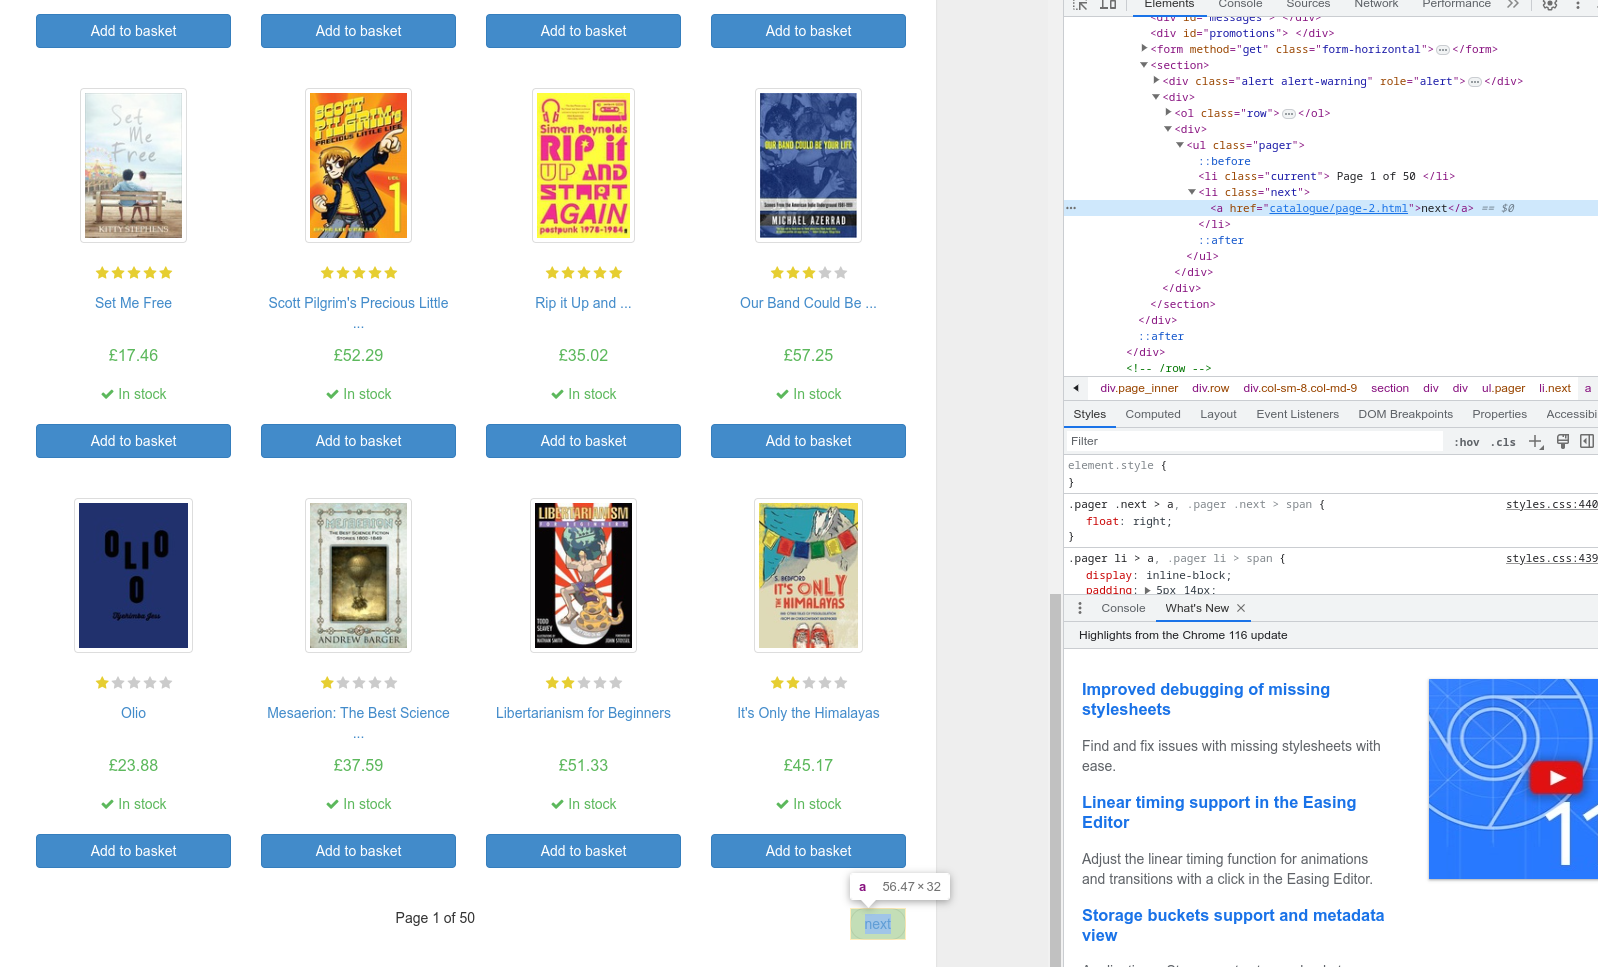Viewport: 1598px width, 967px height.
Task: Switch to the Console tab in the top bar
Action: (x=1240, y=5)
